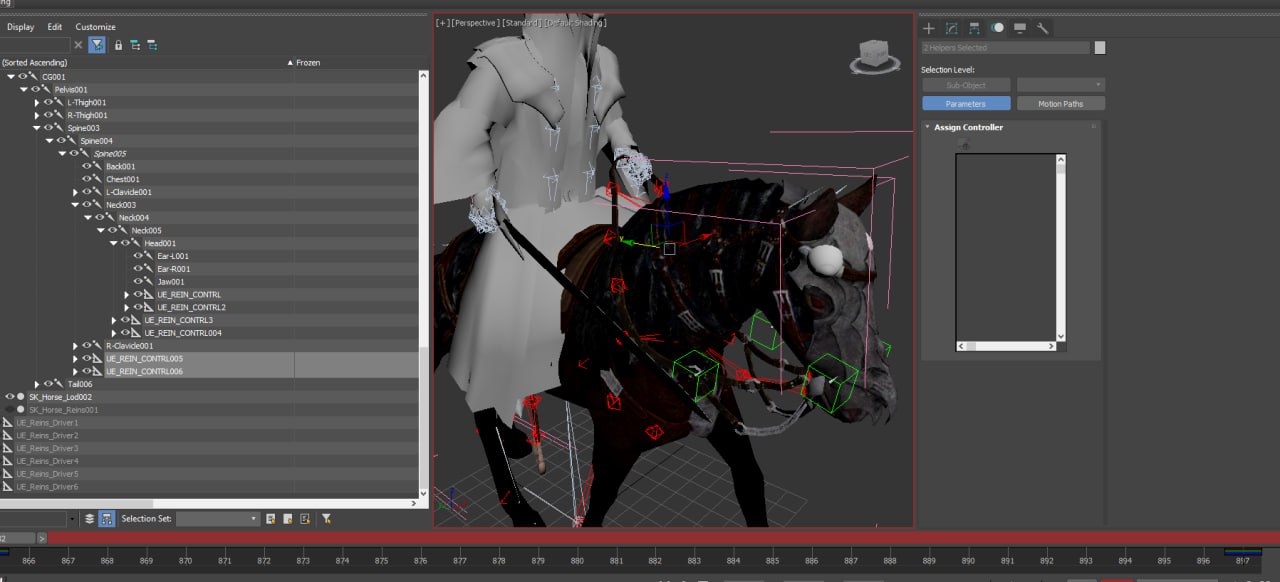
Task: Collapse the Neck003 node
Action: click(76, 205)
